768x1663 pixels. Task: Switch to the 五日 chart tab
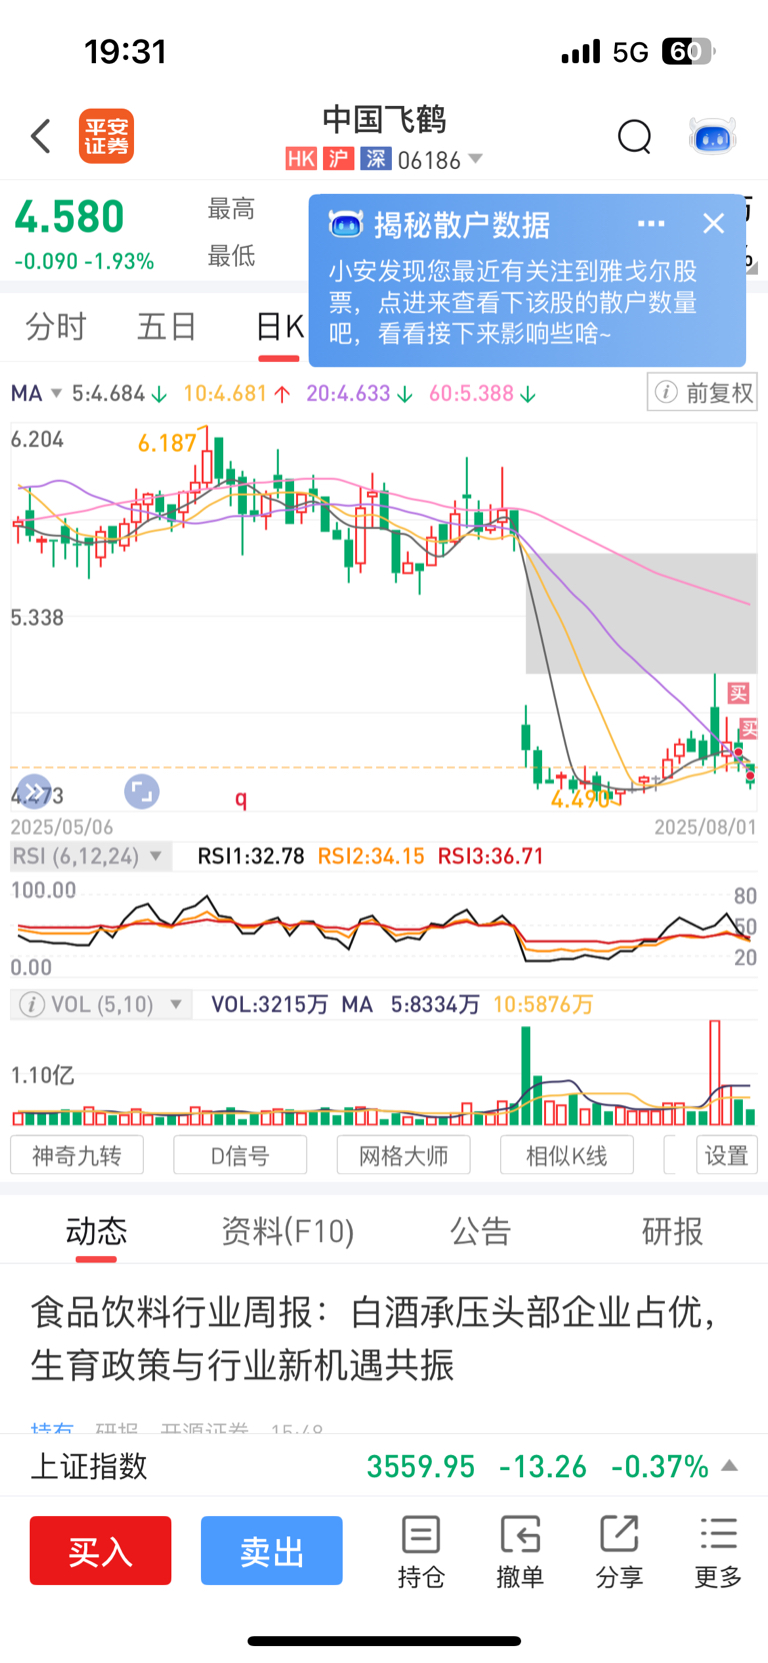click(167, 327)
